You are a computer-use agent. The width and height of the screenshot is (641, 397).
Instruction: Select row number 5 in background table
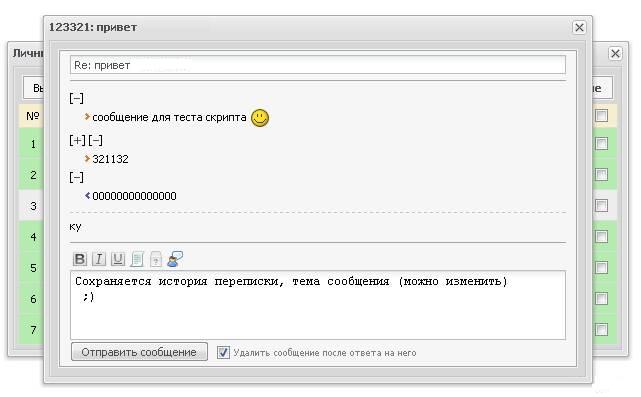pos(33,268)
